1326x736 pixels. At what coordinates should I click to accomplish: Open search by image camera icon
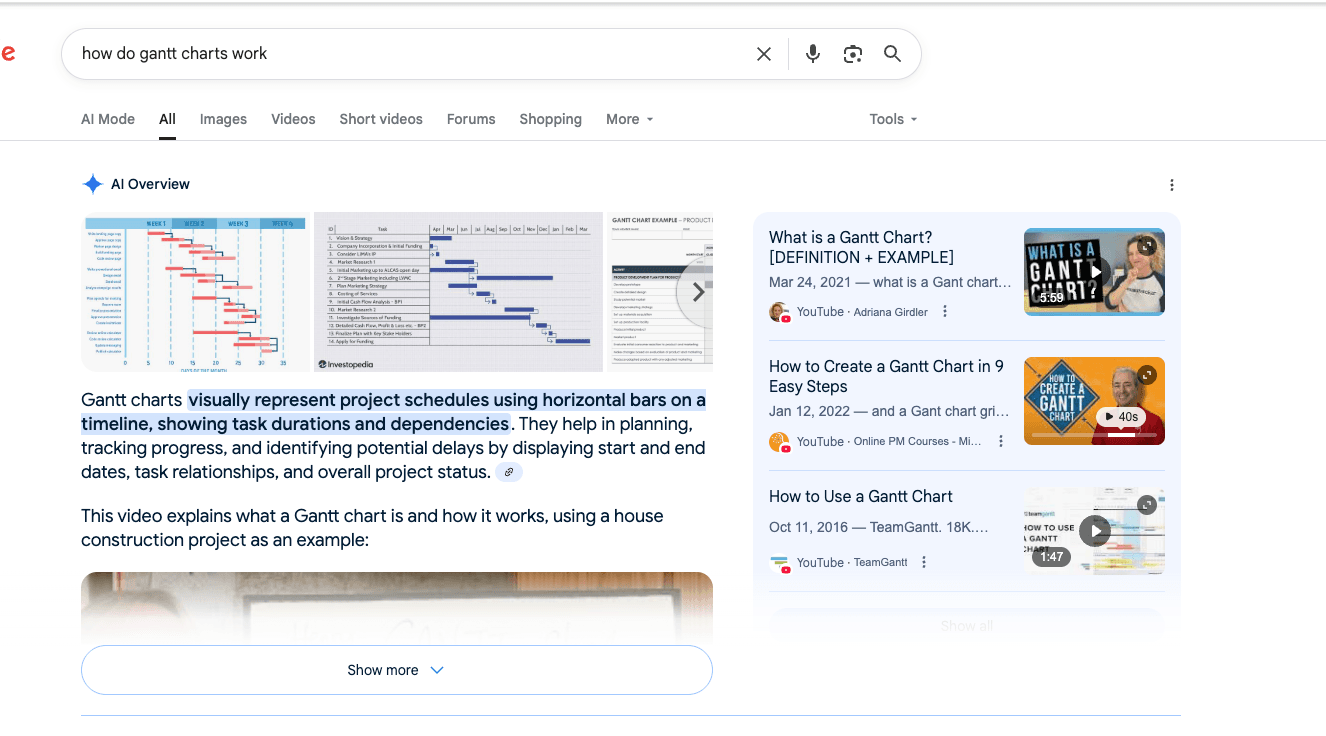[853, 54]
